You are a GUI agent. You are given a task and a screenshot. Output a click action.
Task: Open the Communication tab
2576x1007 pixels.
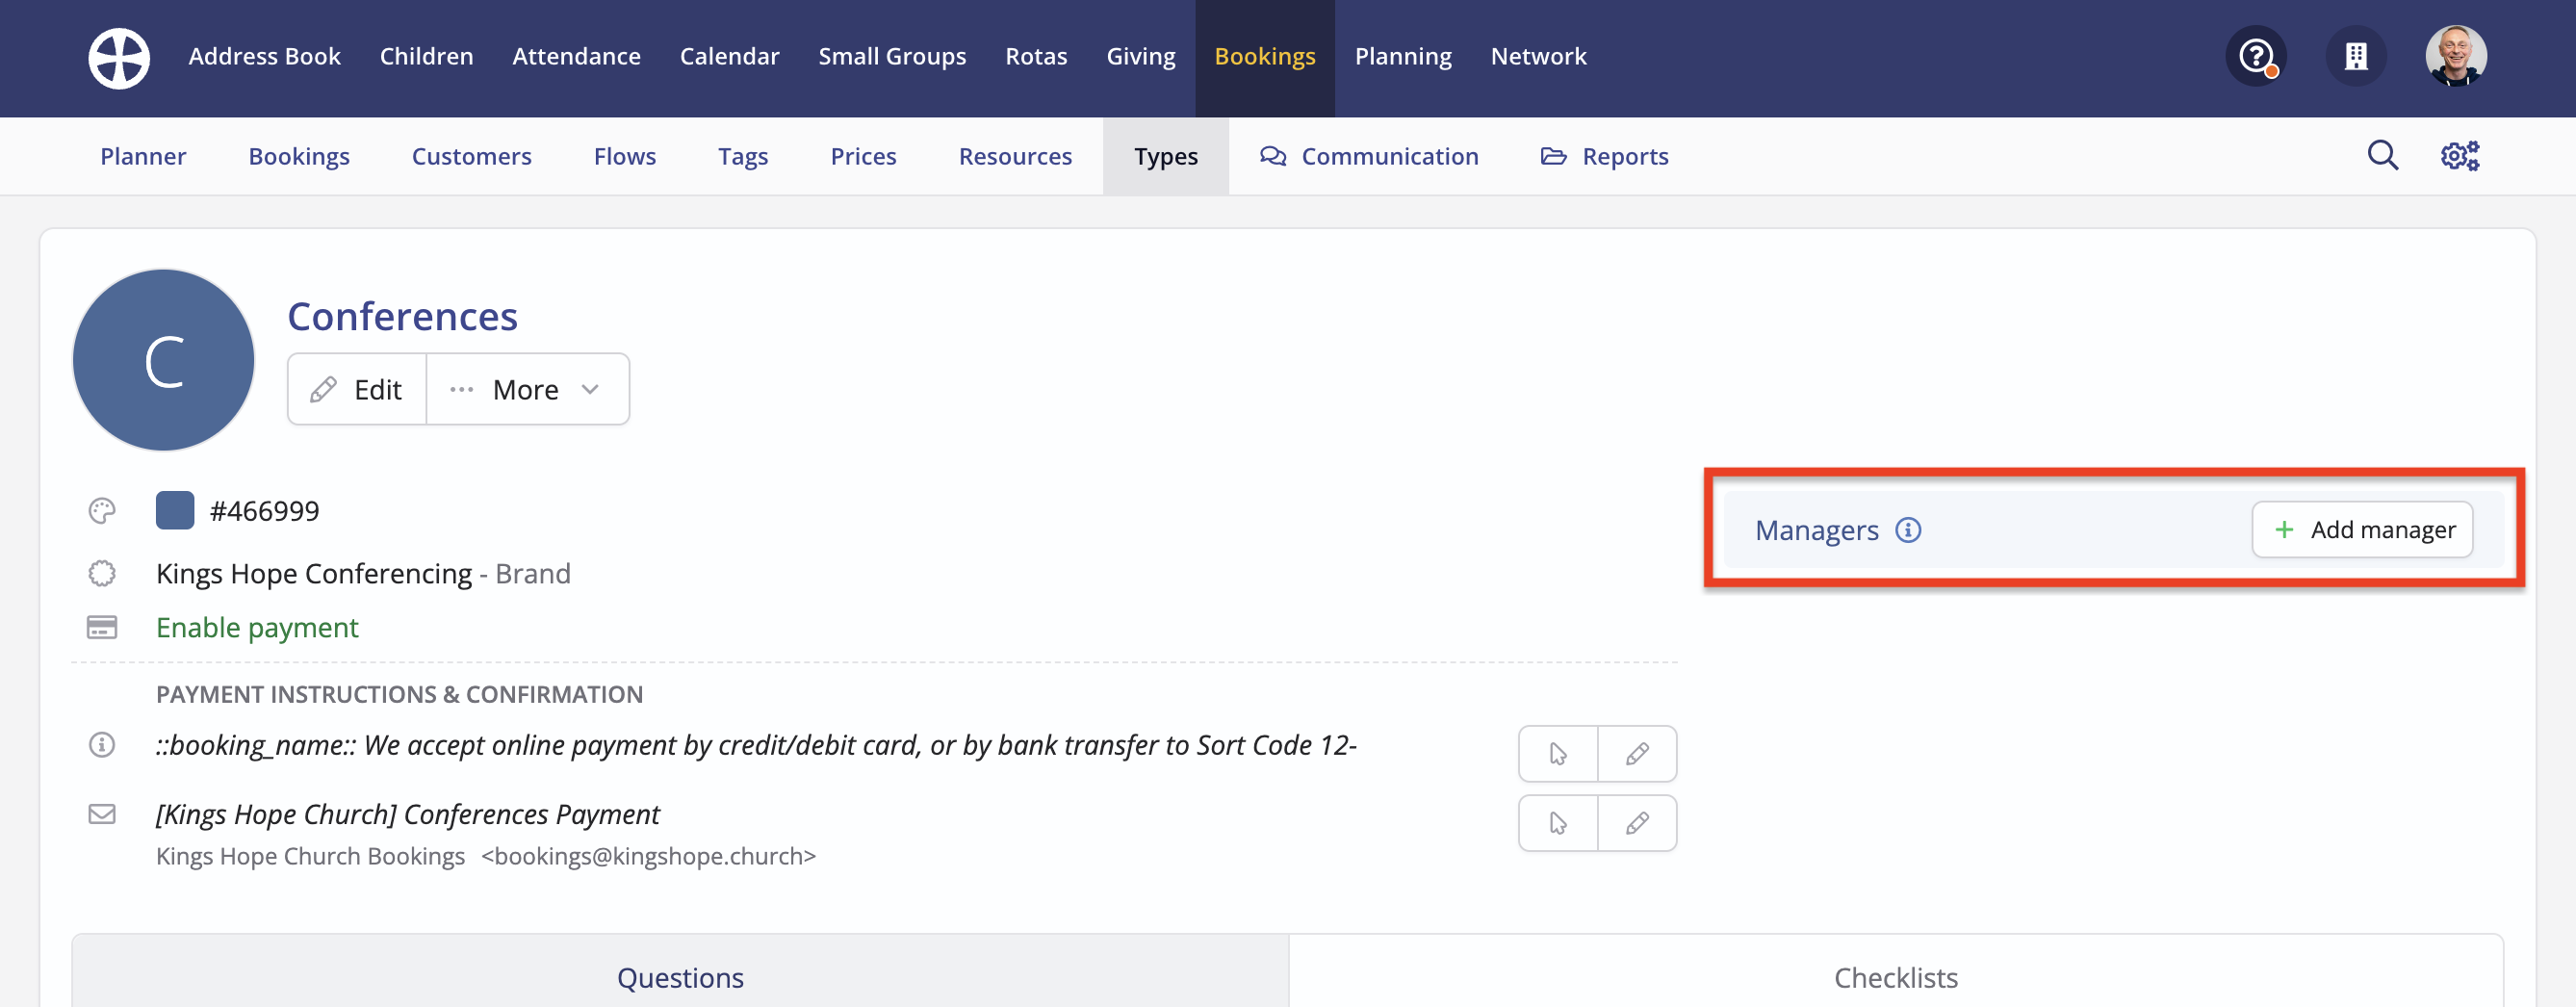point(1369,156)
